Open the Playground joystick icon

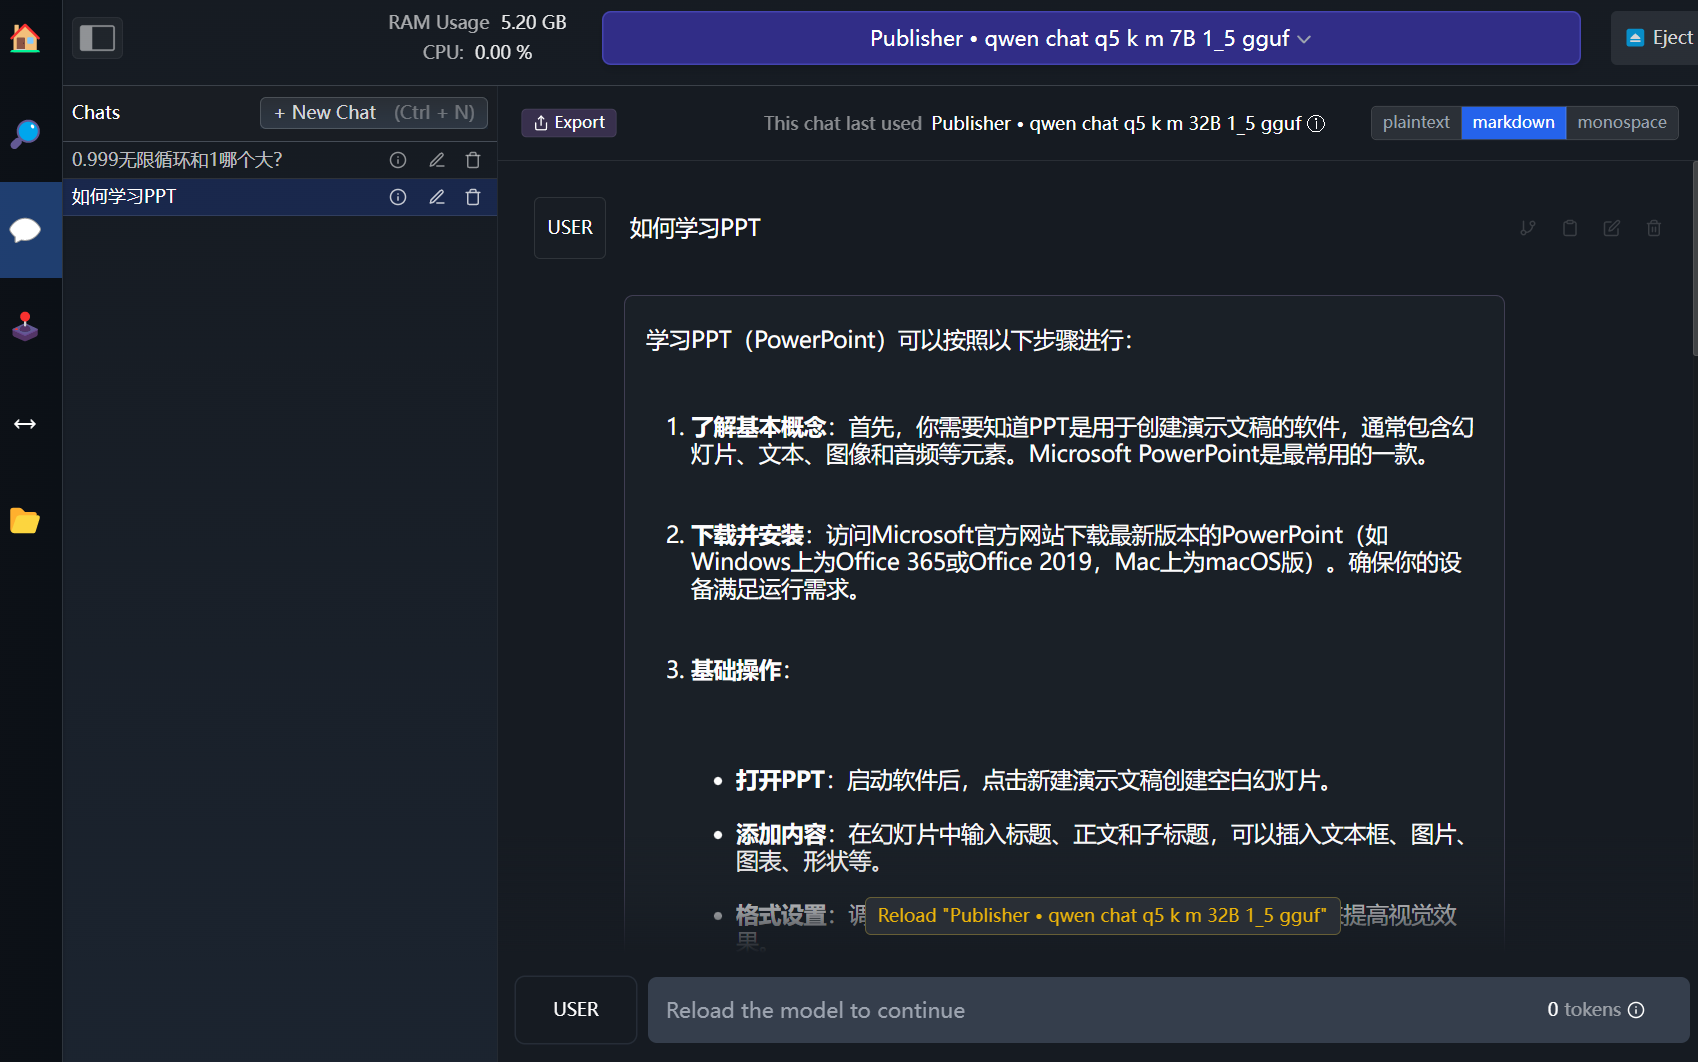tap(25, 327)
